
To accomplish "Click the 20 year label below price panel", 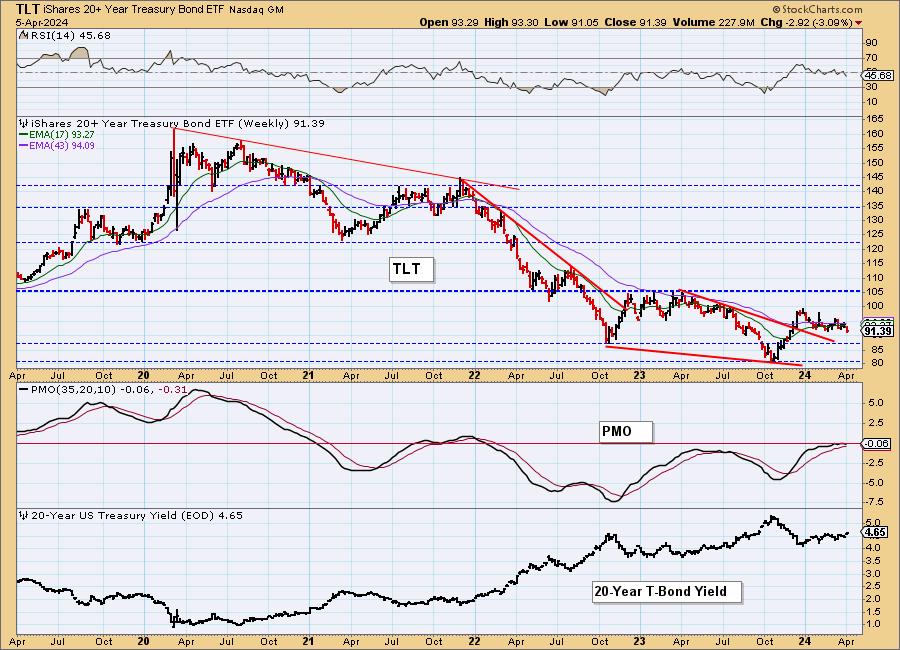I will (x=143, y=376).
